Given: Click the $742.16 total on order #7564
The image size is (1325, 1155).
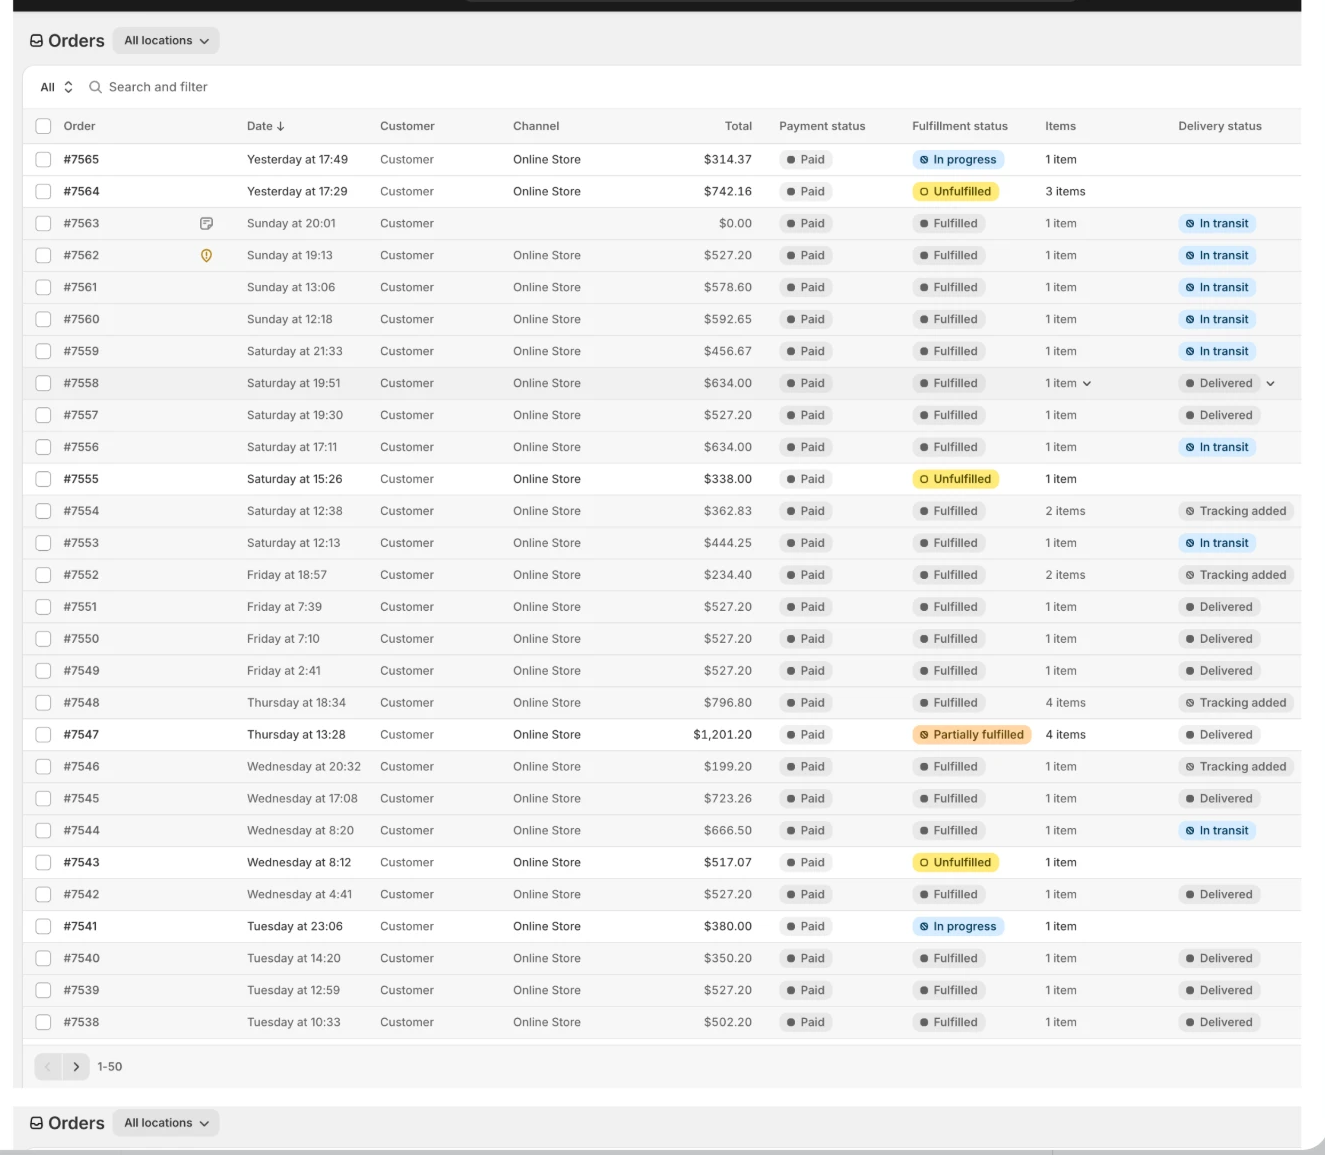Looking at the screenshot, I should [x=728, y=192].
